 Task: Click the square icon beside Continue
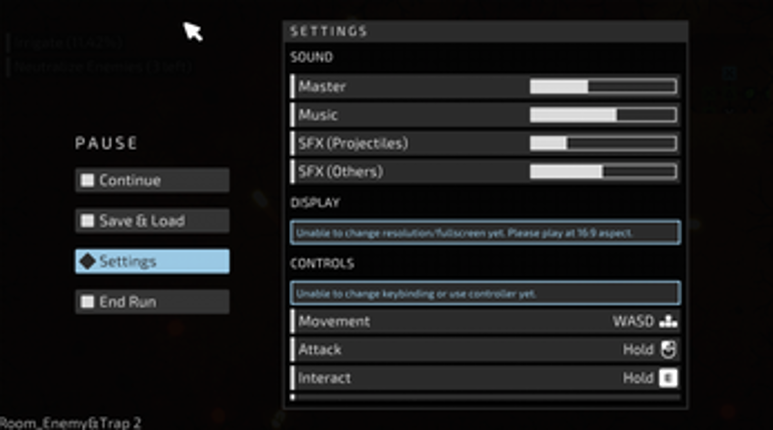87,180
